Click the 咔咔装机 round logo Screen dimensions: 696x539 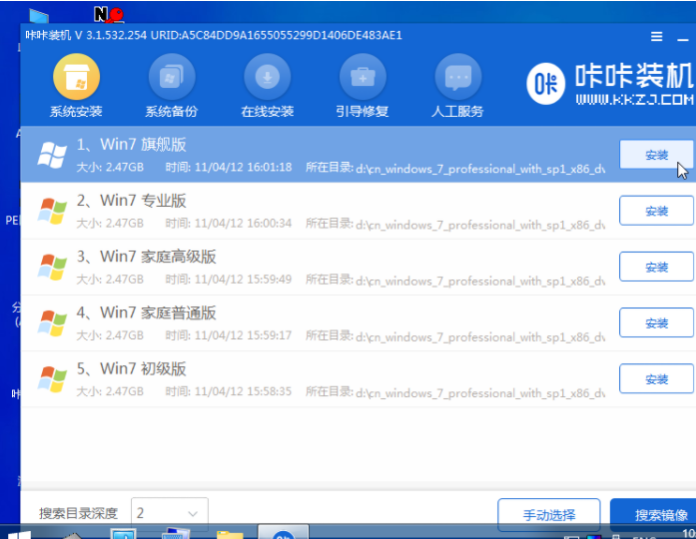point(546,84)
